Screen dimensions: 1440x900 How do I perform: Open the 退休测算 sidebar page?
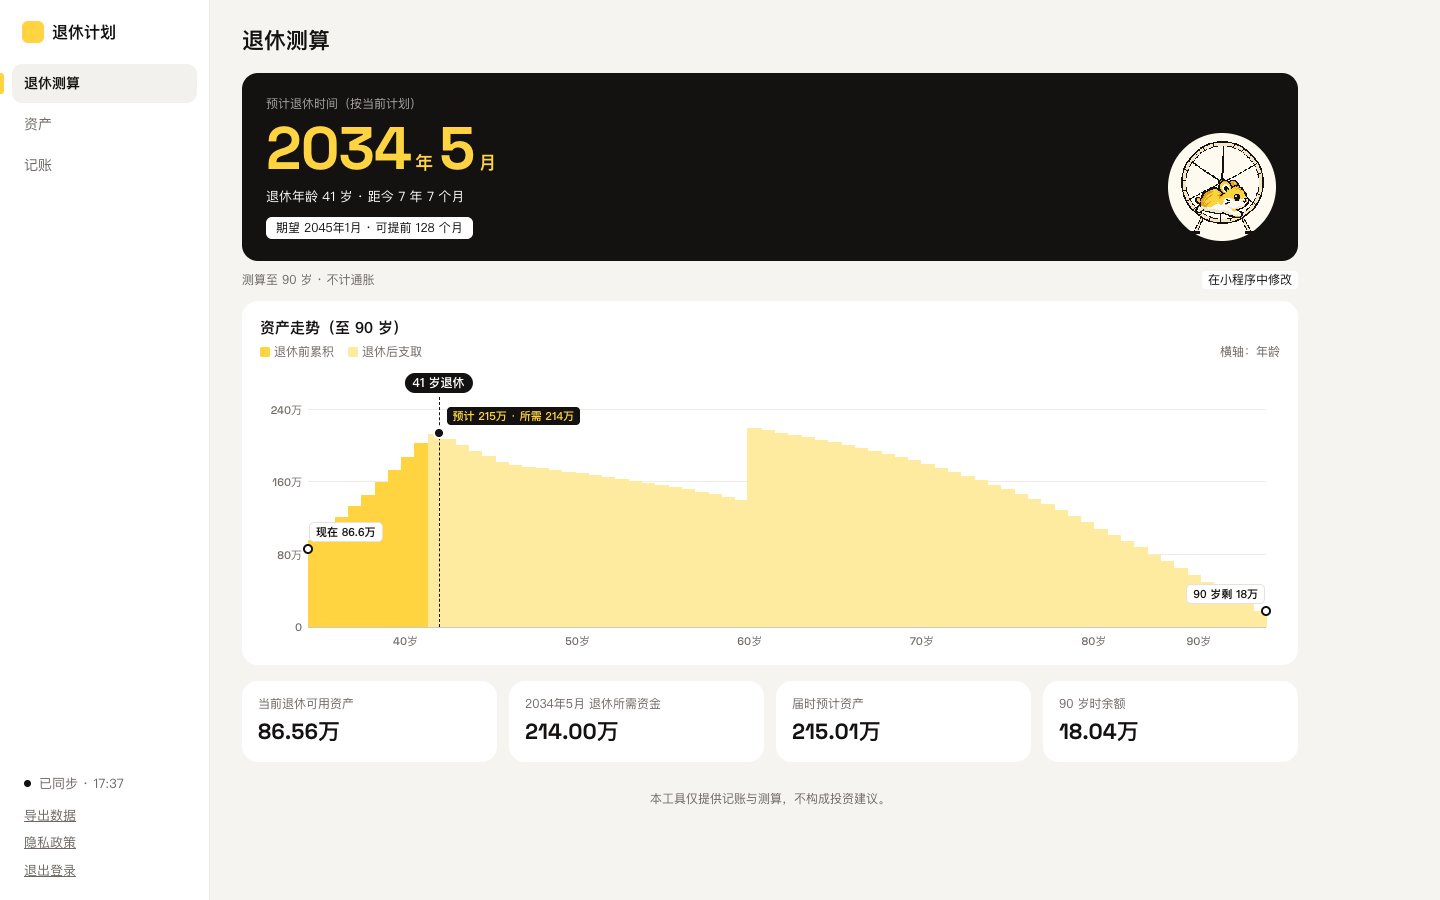104,83
